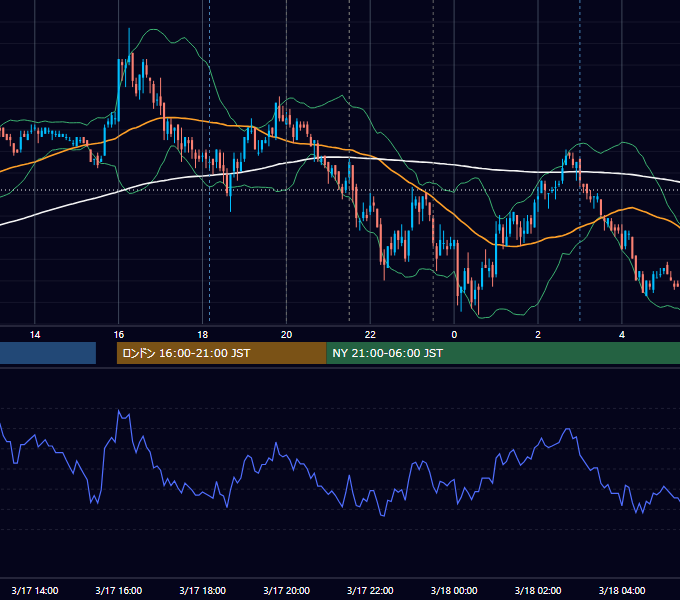Click the price chart hour label 0
680x600 pixels.
[x=454, y=335]
